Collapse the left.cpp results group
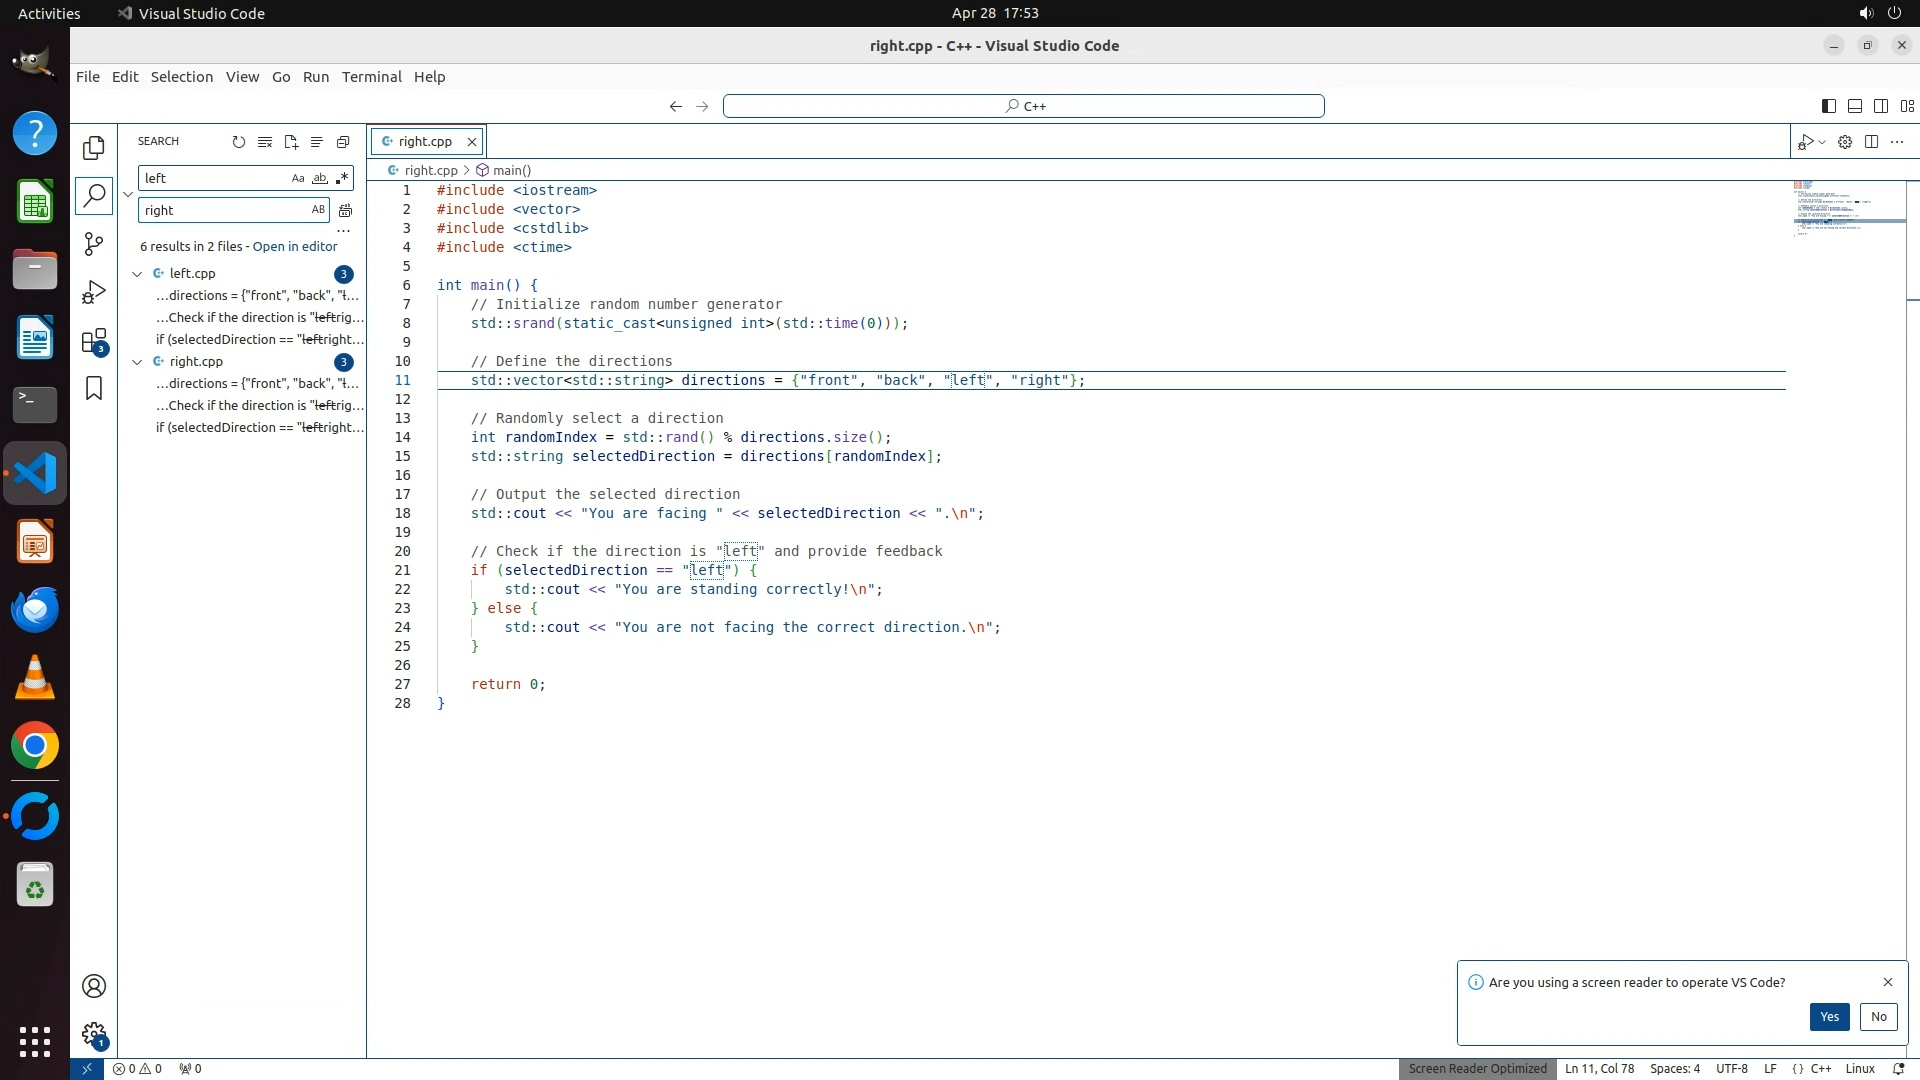 coord(137,274)
